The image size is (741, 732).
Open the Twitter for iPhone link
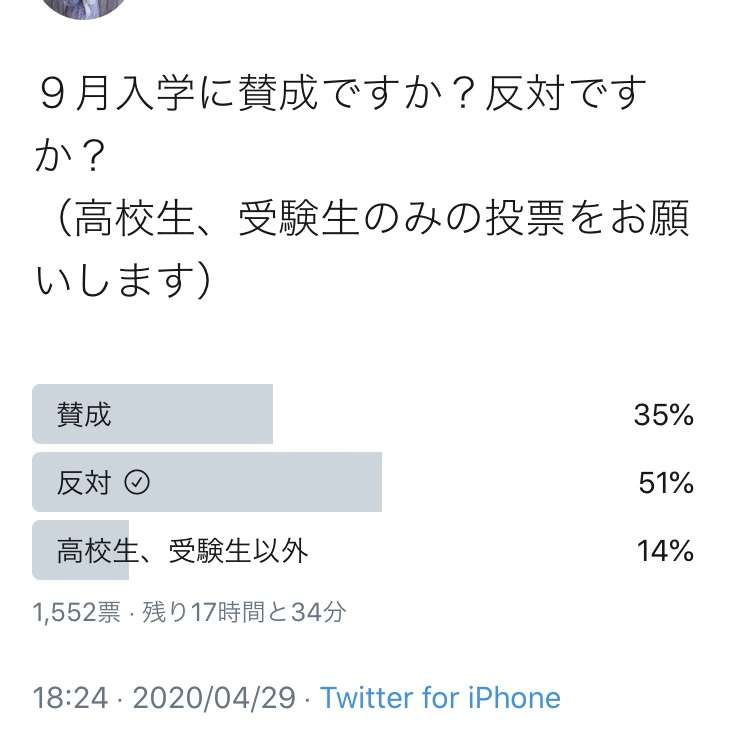pos(440,698)
